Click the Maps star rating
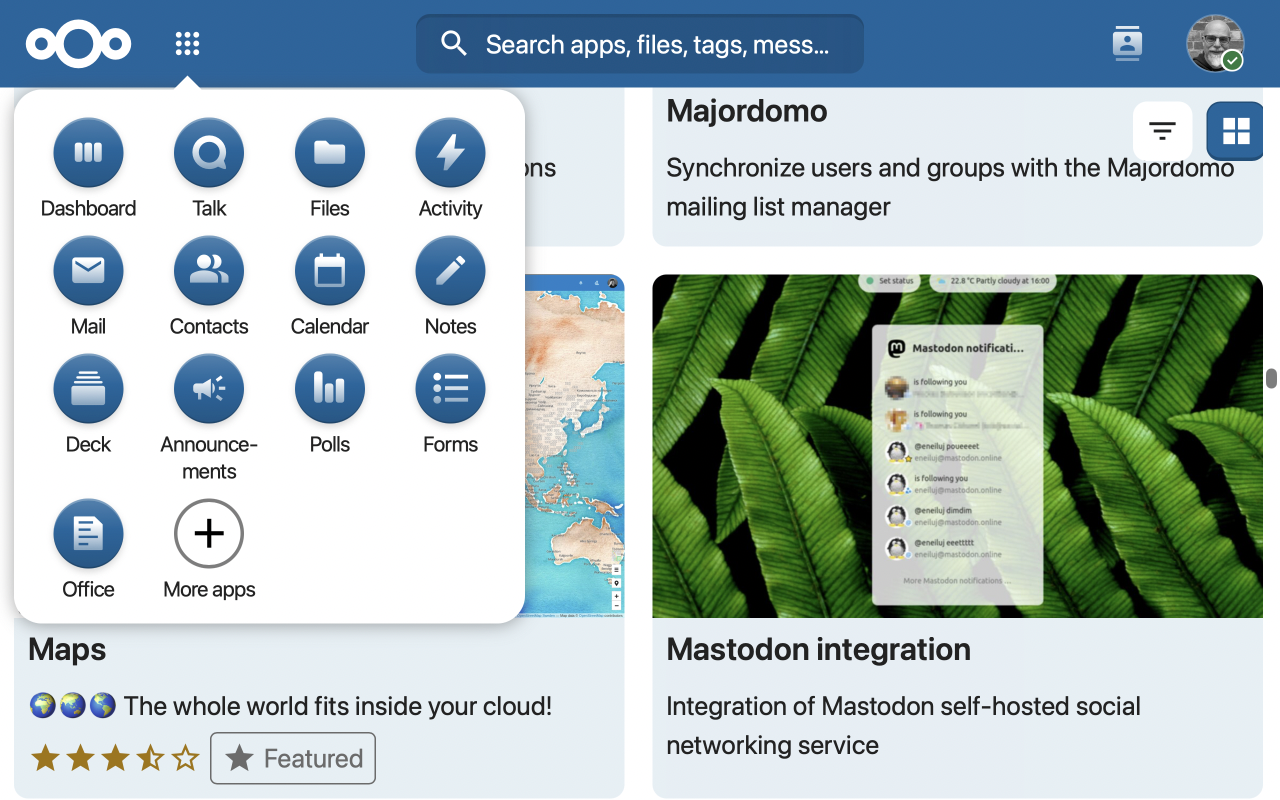This screenshot has width=1280, height=800. pos(115,758)
